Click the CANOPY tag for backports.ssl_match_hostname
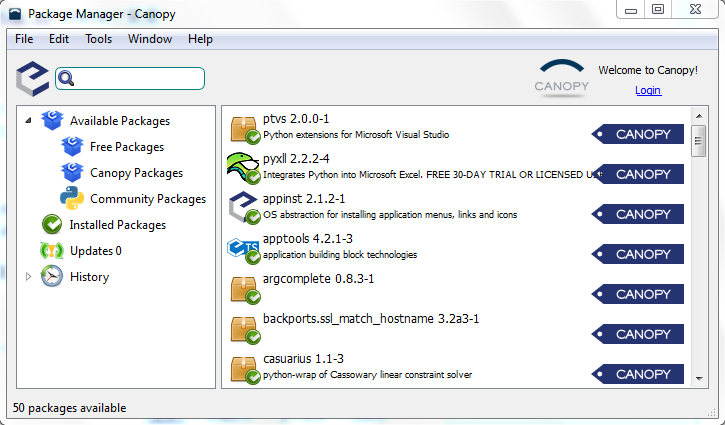The image size is (725, 425). pyautogui.click(x=638, y=334)
